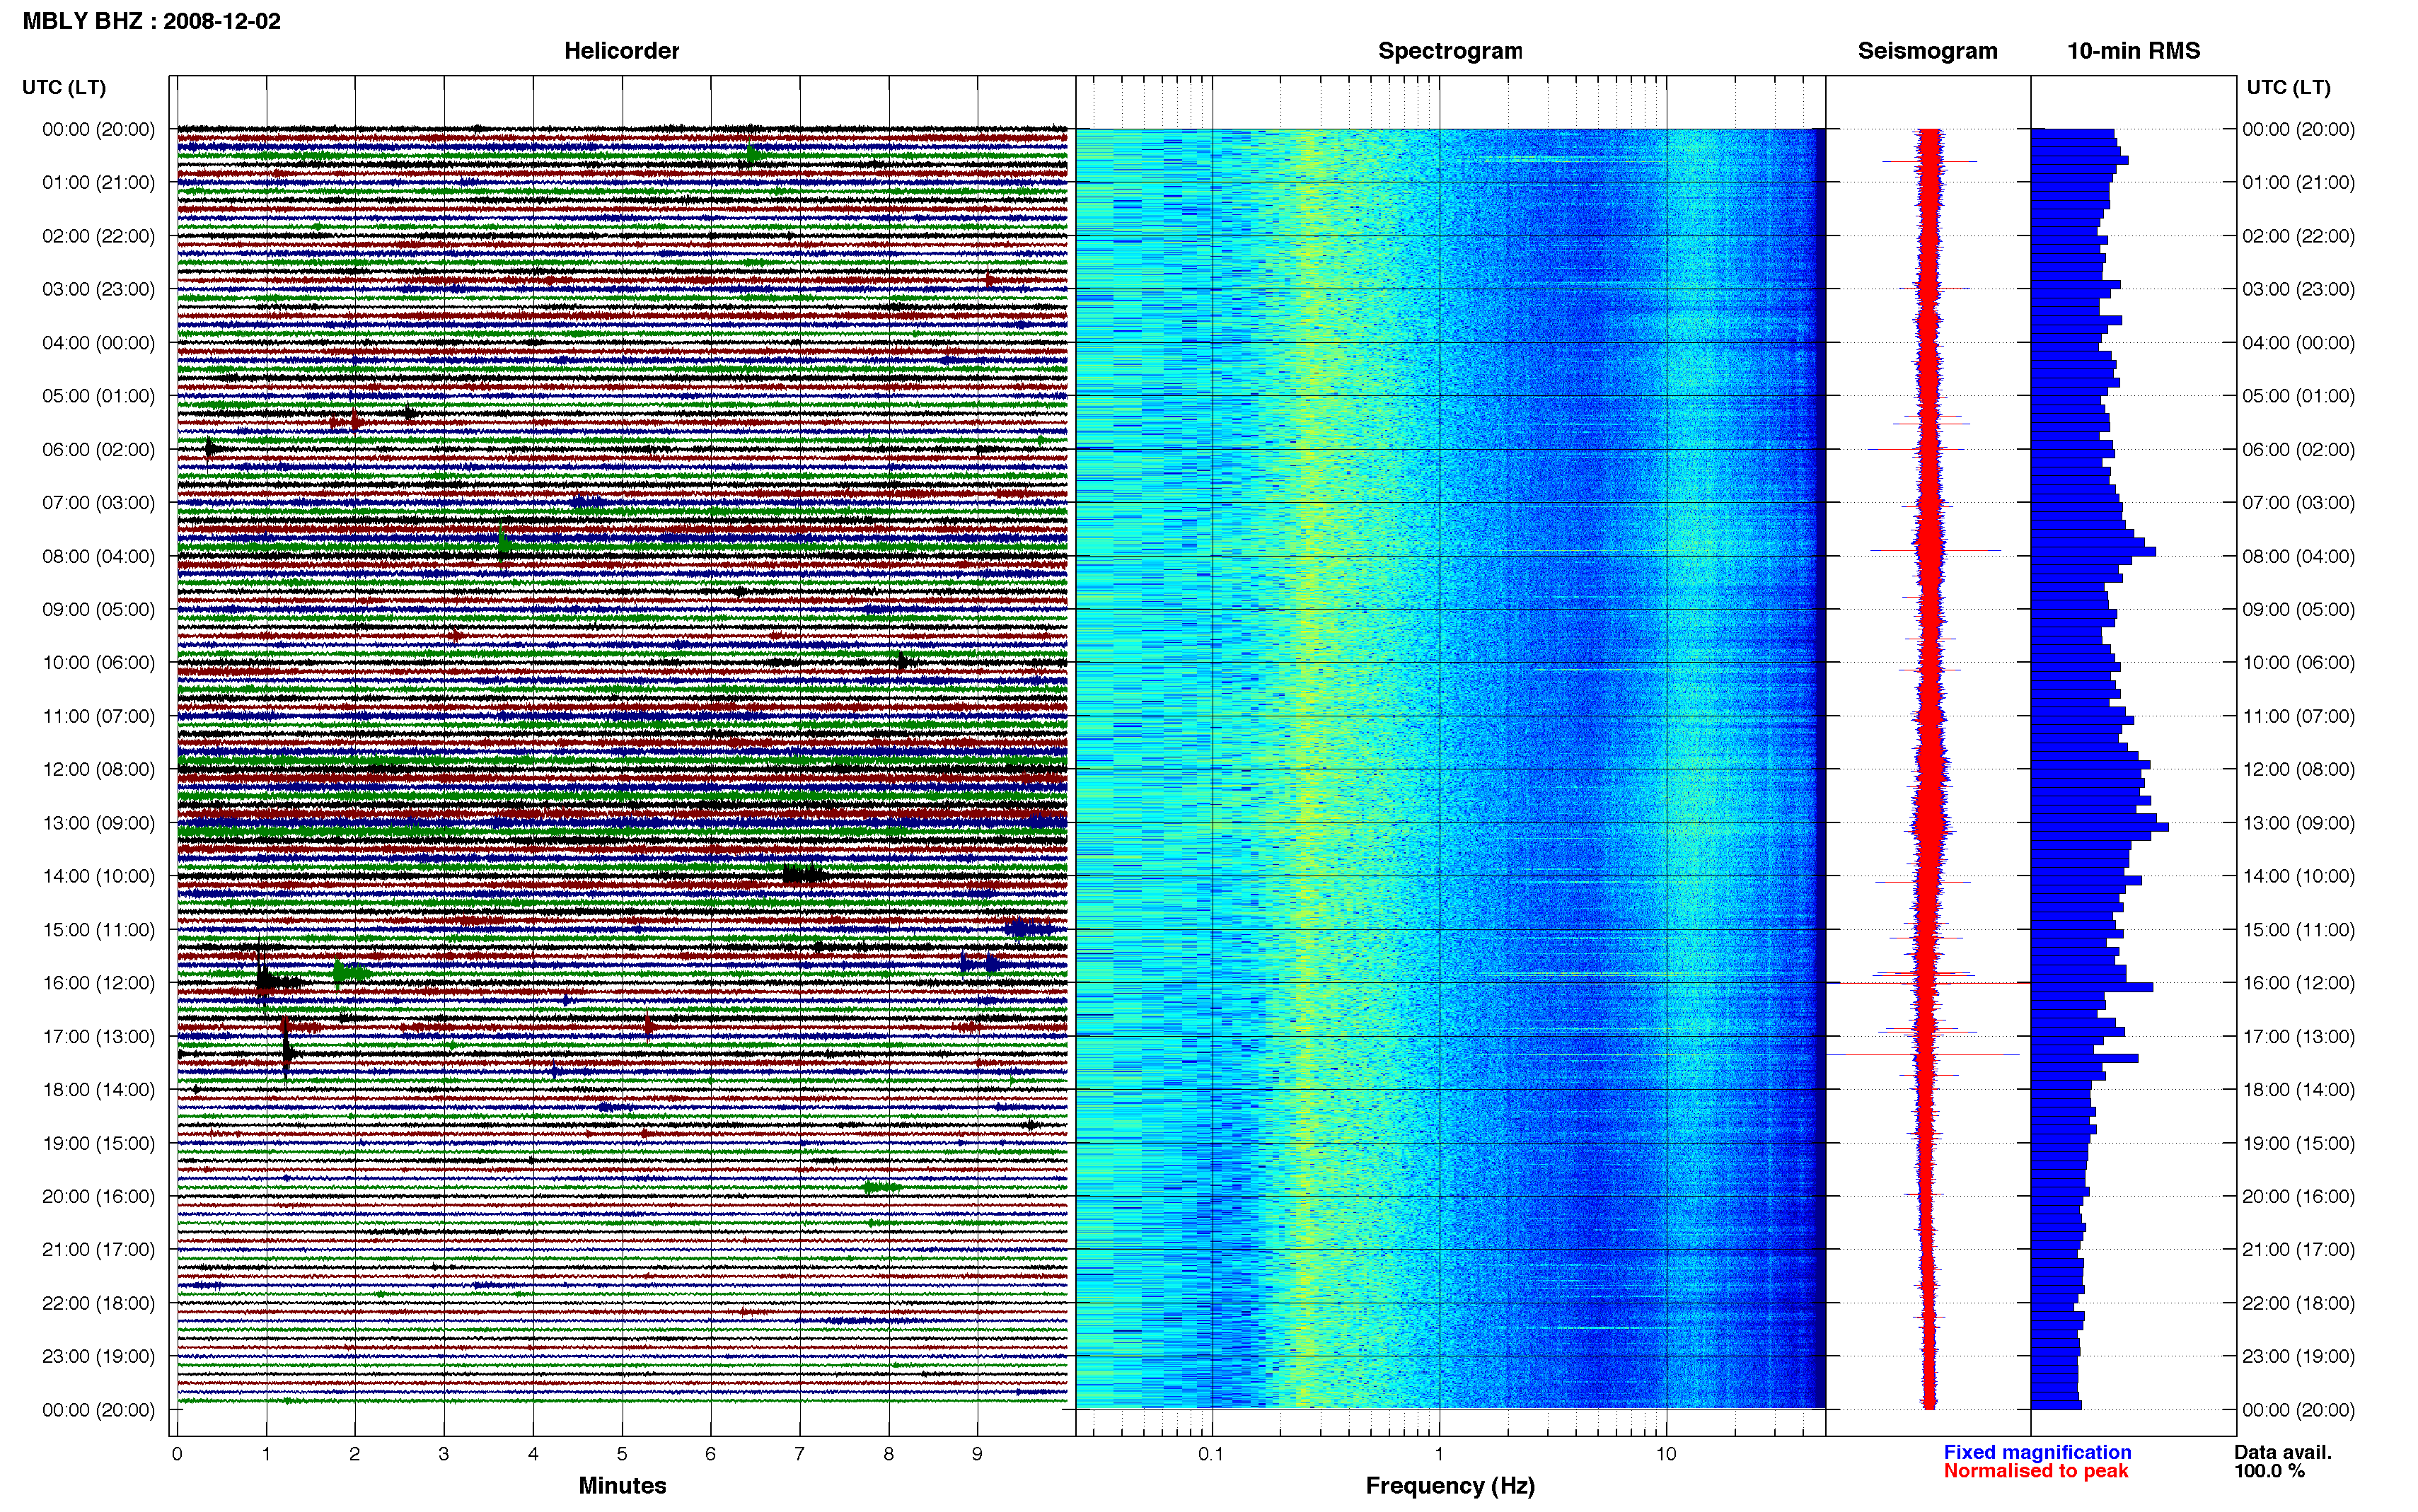Click left time label 04:00 (00:00)

tap(98, 342)
